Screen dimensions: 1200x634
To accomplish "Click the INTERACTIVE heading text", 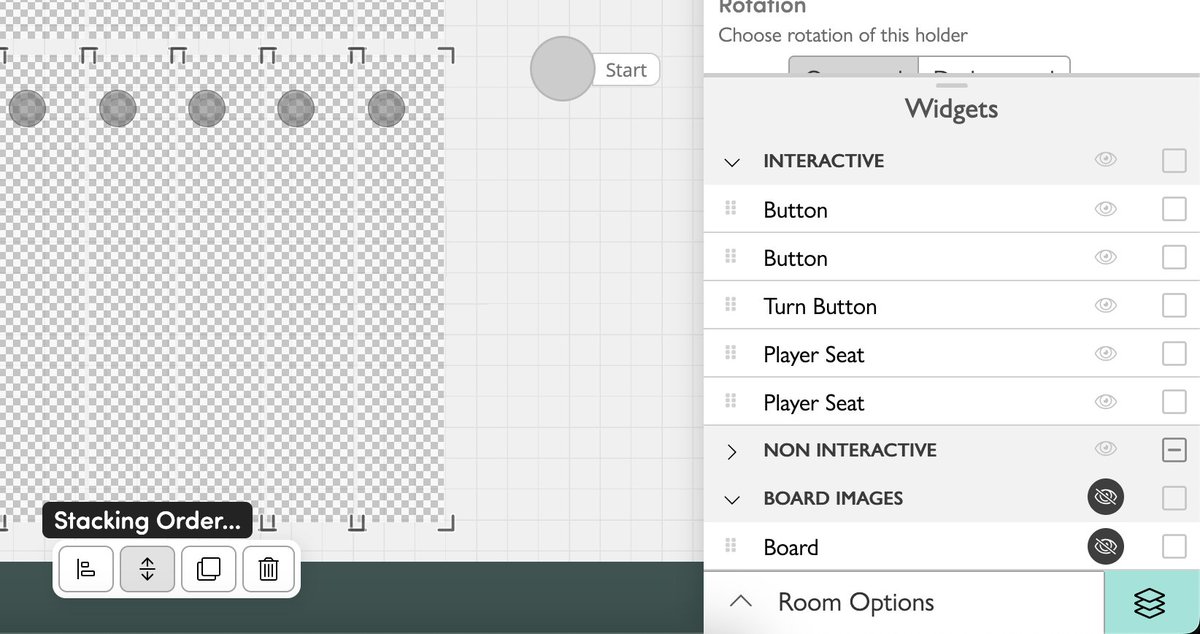I will point(823,161).
